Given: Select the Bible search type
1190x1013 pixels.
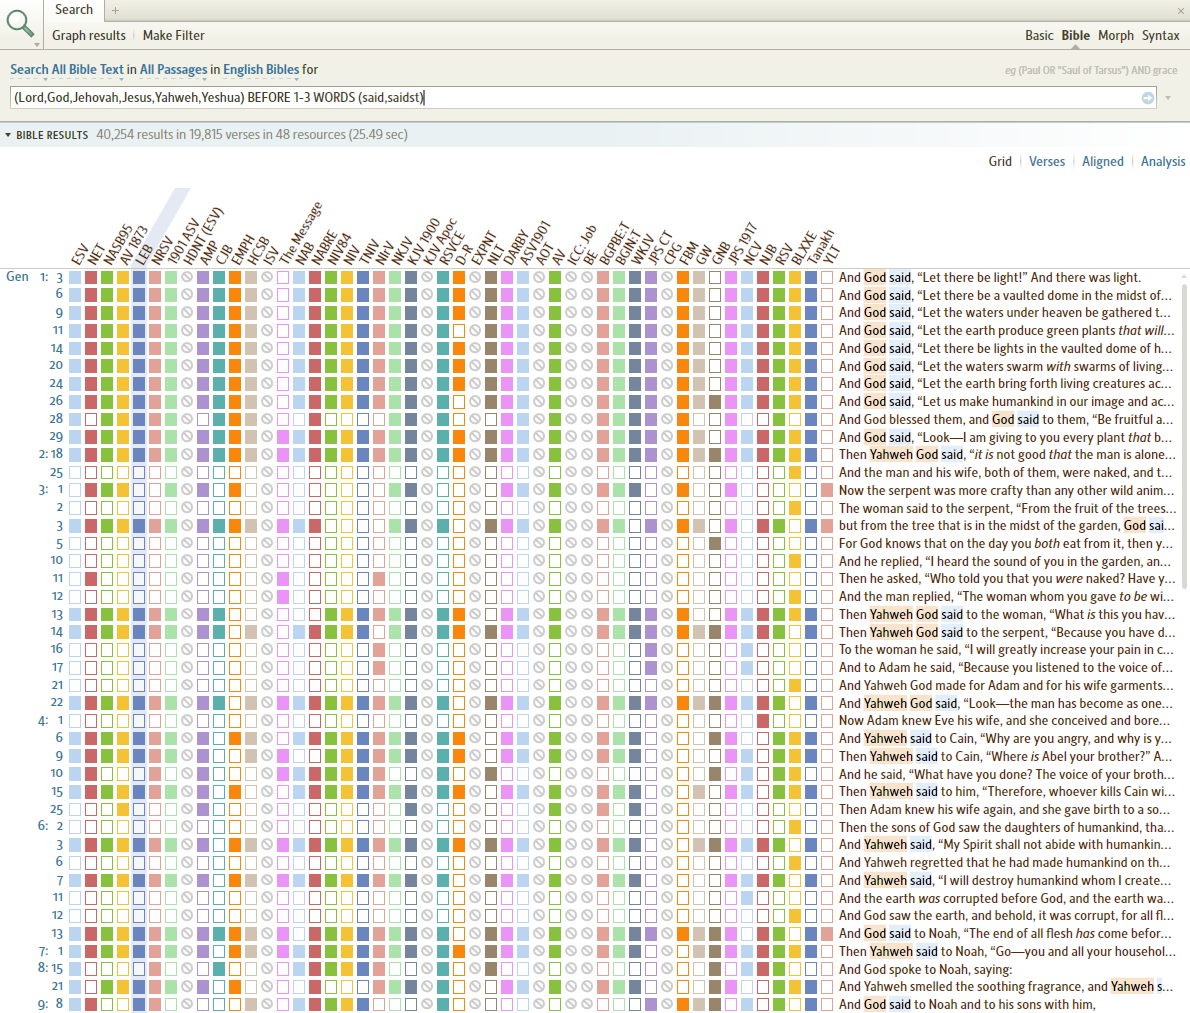Looking at the screenshot, I should click(x=1075, y=35).
